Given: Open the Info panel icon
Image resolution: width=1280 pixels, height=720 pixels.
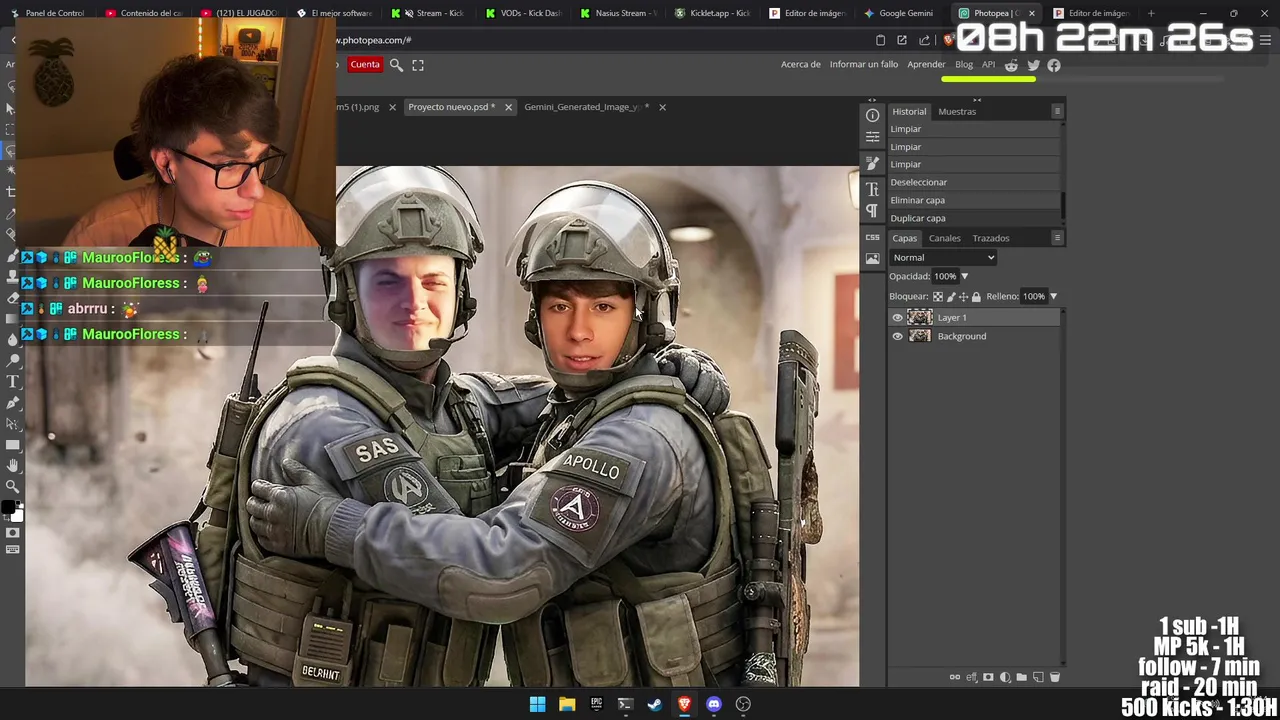Looking at the screenshot, I should [x=872, y=115].
